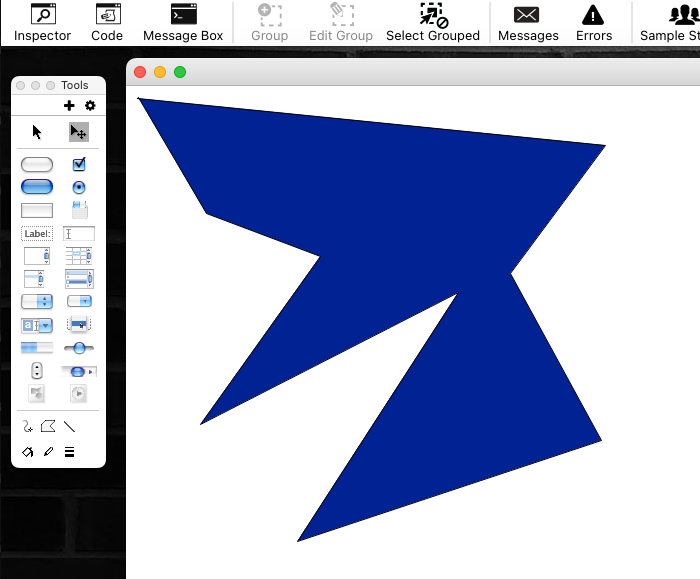Select the Edit pointer tool
Screen dimensions: 700x579
coord(78,132)
